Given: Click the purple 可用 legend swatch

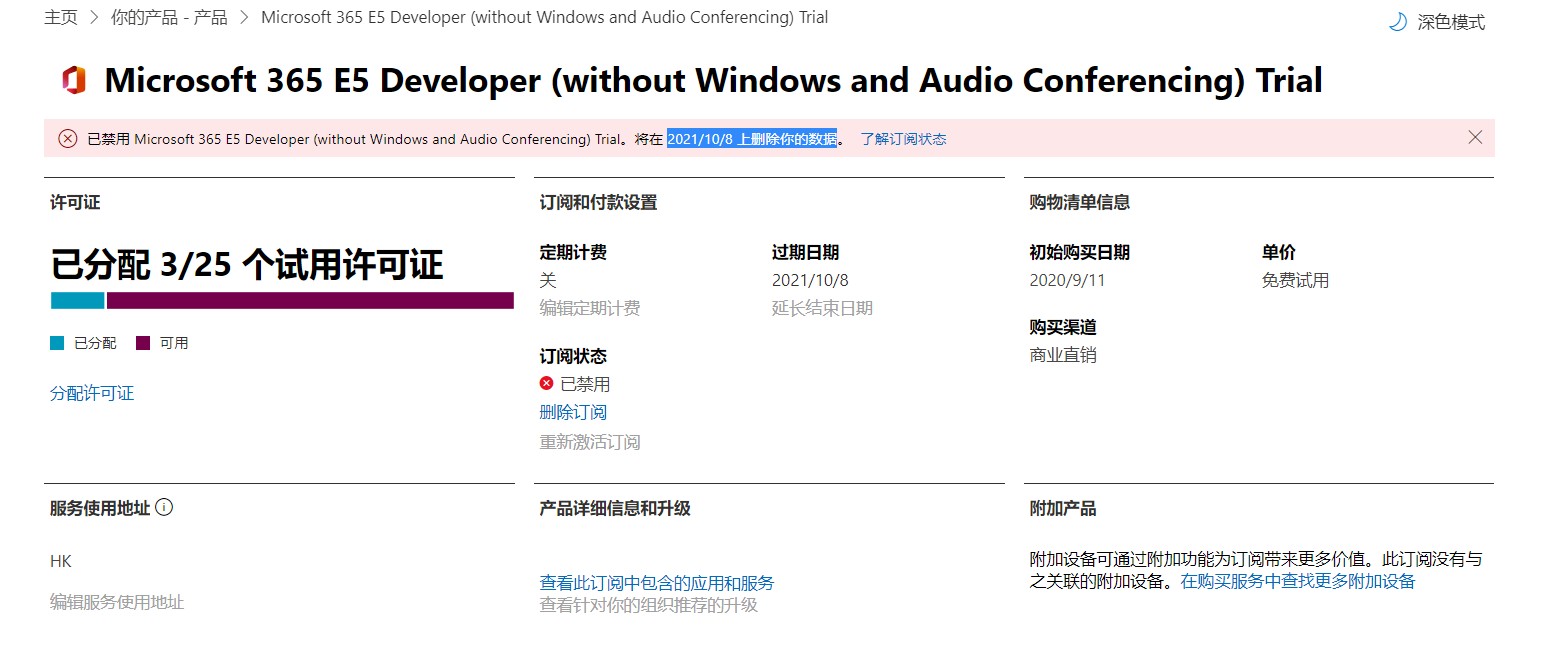Looking at the screenshot, I should click(143, 343).
